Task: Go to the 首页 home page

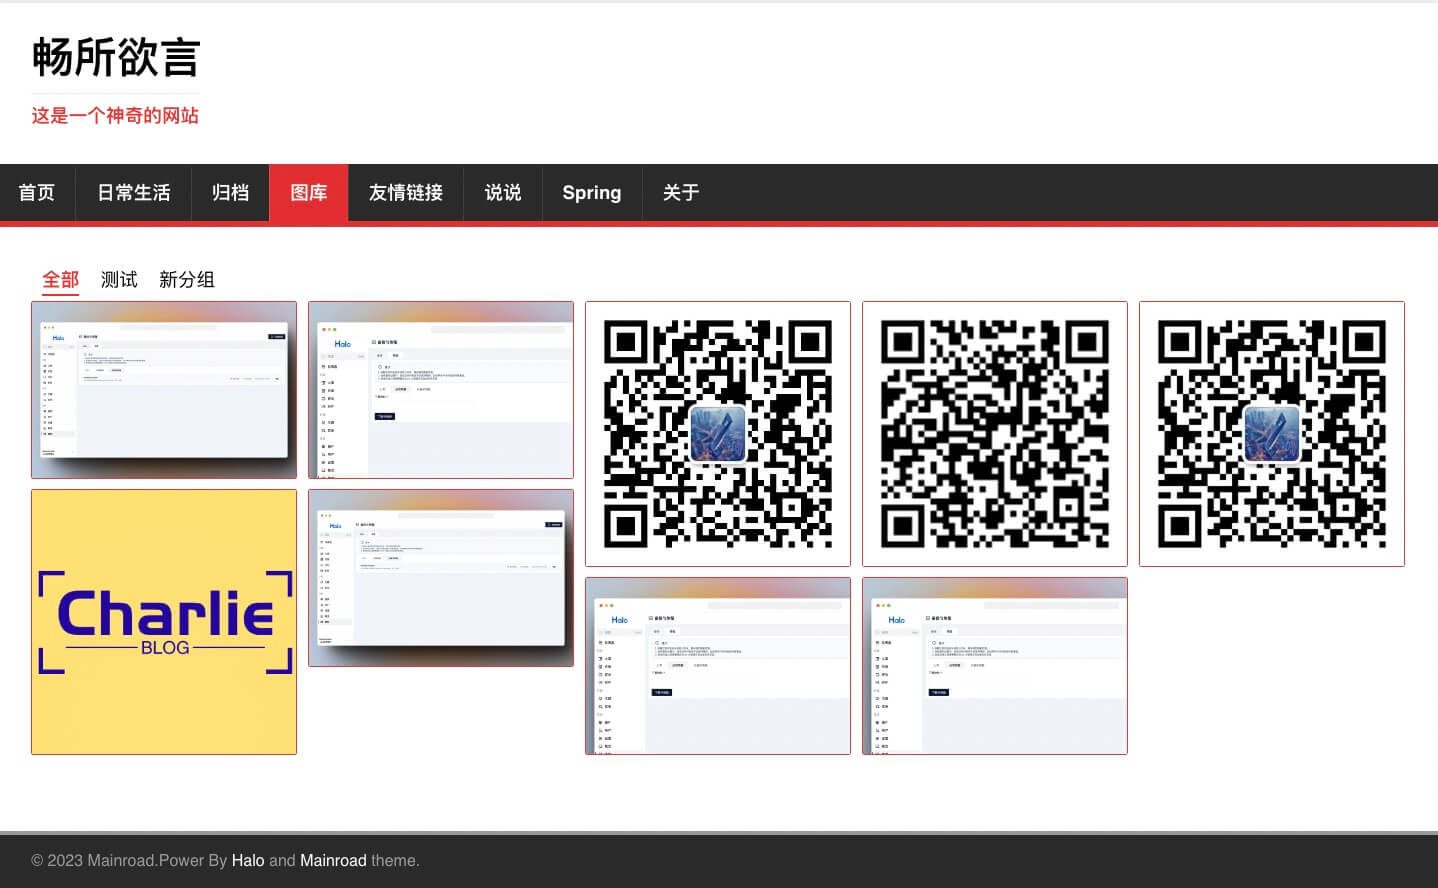Action: coord(37,193)
